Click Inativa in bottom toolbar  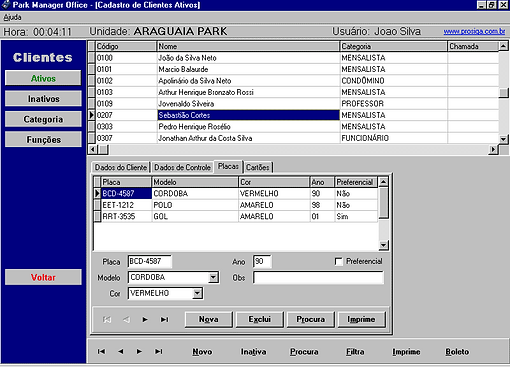coord(253,352)
